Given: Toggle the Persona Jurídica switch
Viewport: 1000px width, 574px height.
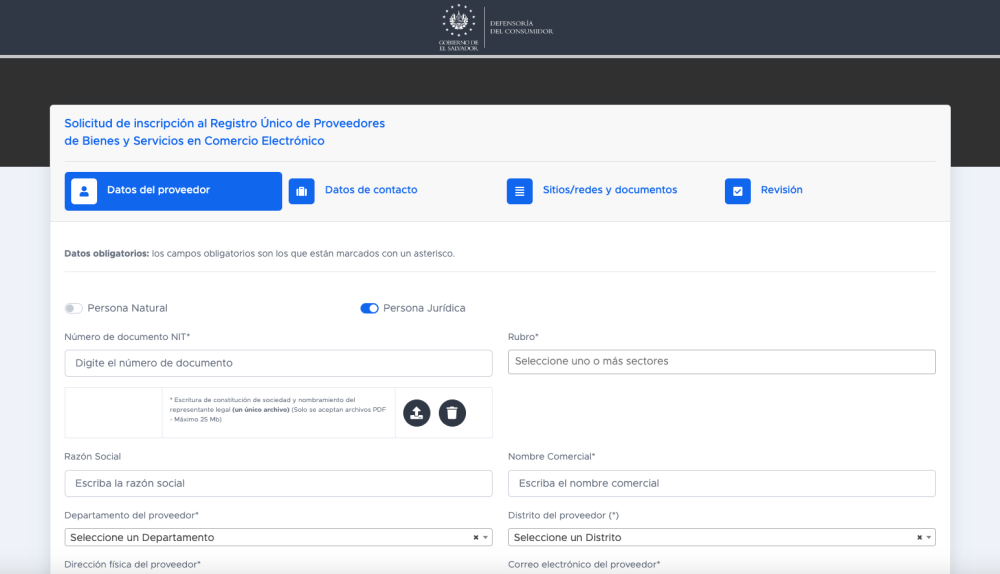Looking at the screenshot, I should [x=369, y=308].
